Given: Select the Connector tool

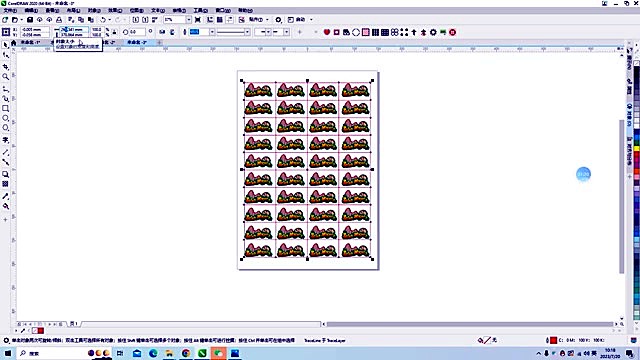Looking at the screenshot, I should click(5, 162).
